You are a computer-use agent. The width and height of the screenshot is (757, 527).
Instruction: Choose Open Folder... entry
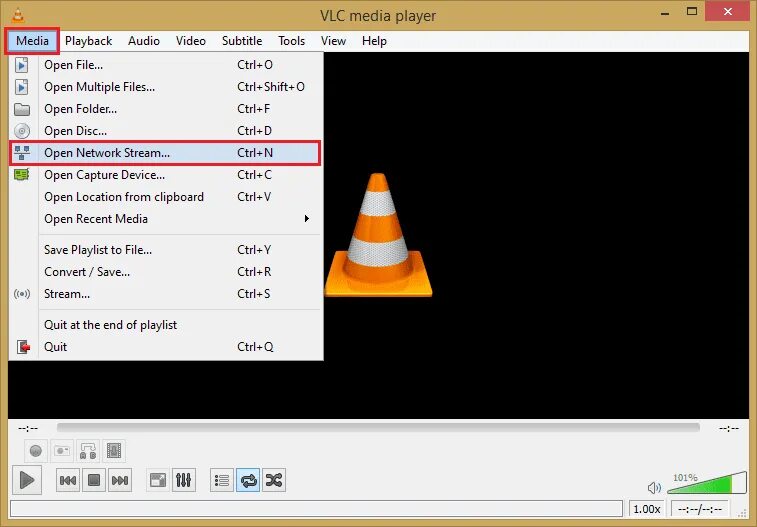[x=166, y=109]
